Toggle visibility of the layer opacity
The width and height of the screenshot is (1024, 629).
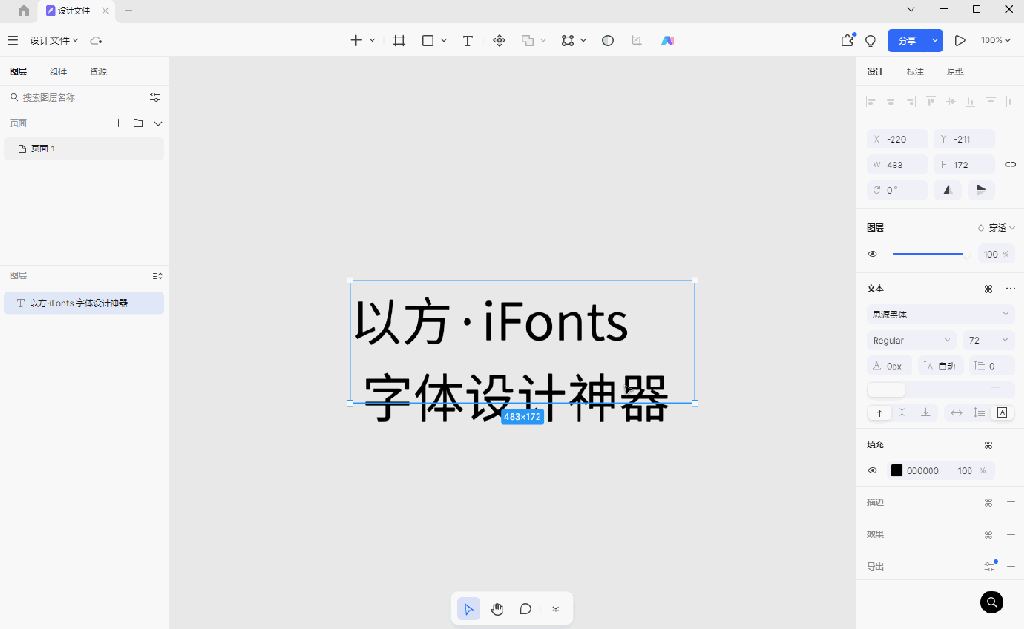pos(871,253)
